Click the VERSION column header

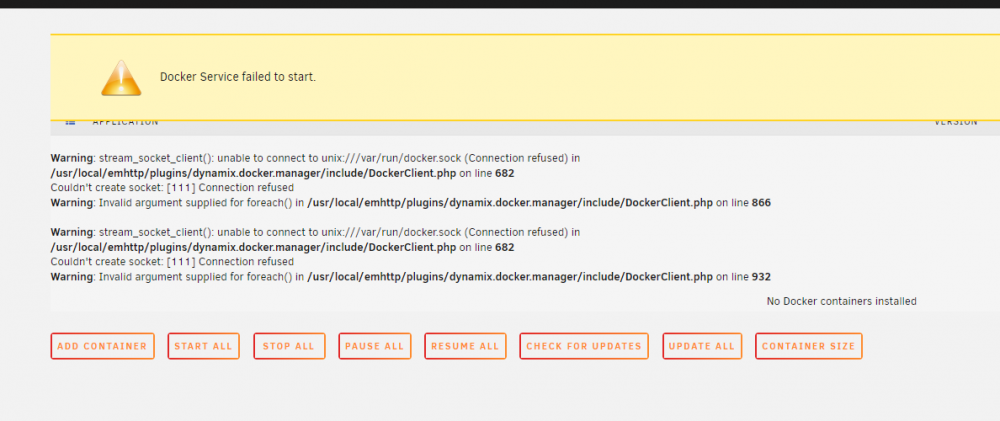coord(956,122)
